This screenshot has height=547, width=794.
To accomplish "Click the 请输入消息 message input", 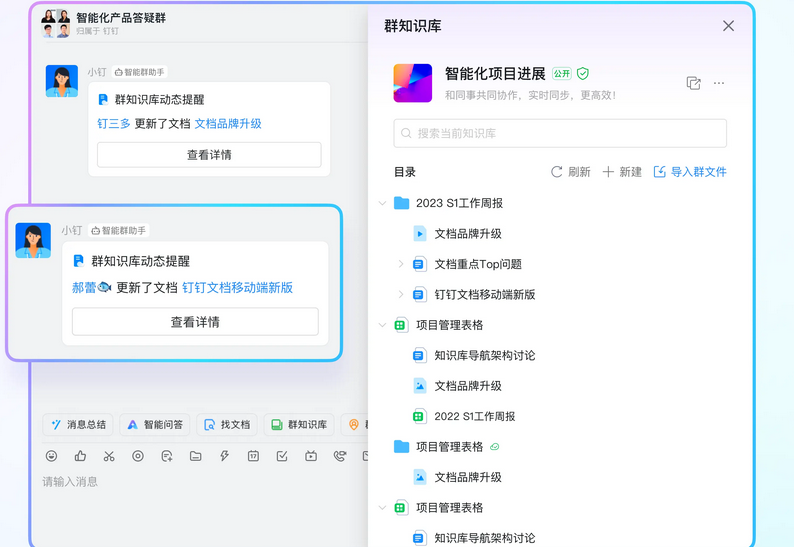I will coord(70,482).
